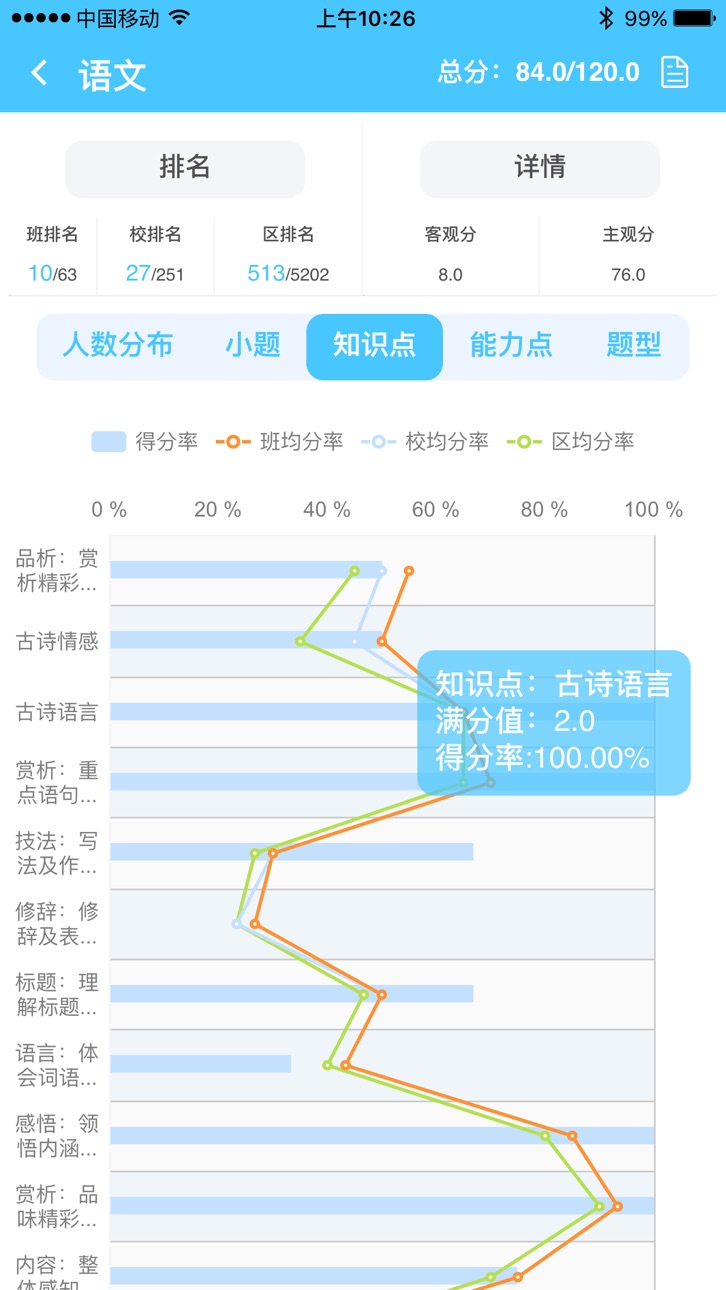
Task: Tap the district rank 513/5202 value
Action: (x=288, y=274)
